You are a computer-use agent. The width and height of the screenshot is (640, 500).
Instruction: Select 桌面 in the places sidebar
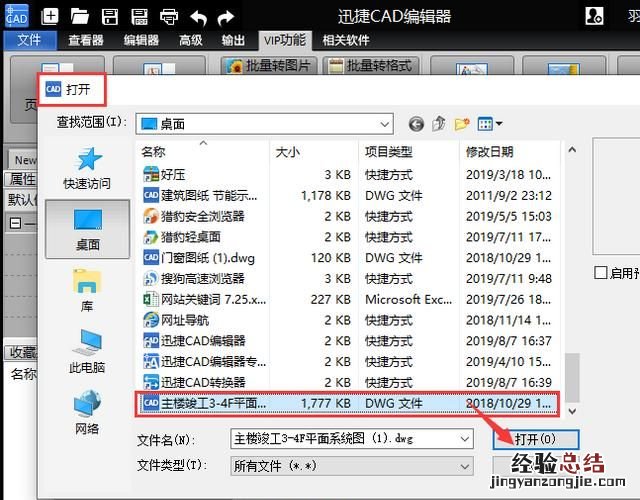(87, 229)
